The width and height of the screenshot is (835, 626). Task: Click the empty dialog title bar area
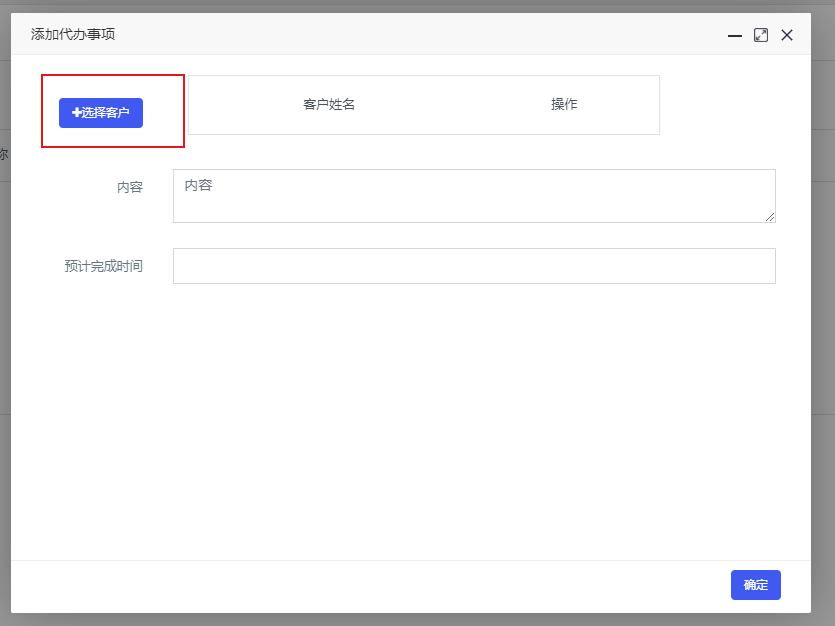[x=400, y=35]
